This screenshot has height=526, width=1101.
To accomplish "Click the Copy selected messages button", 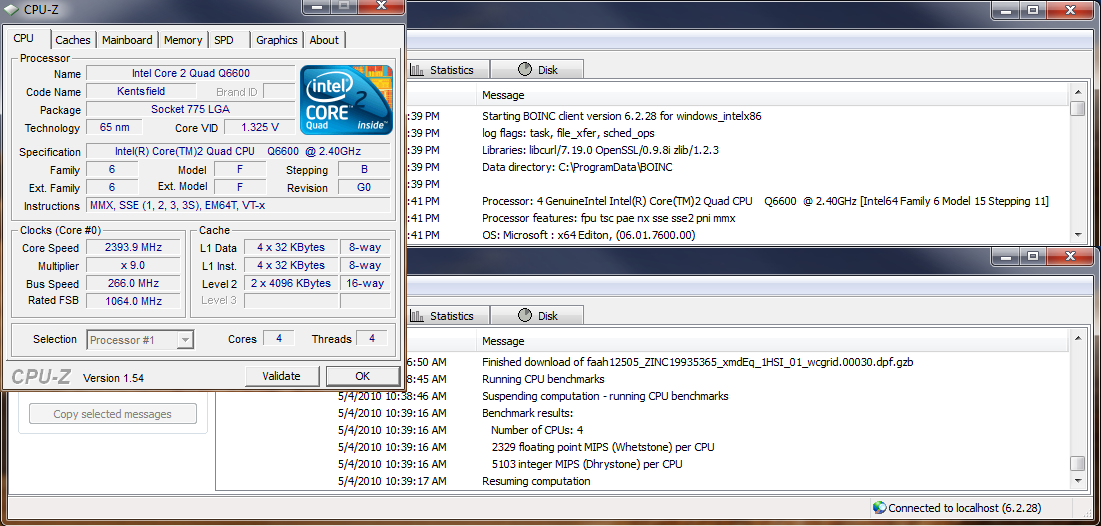I will (112, 414).
